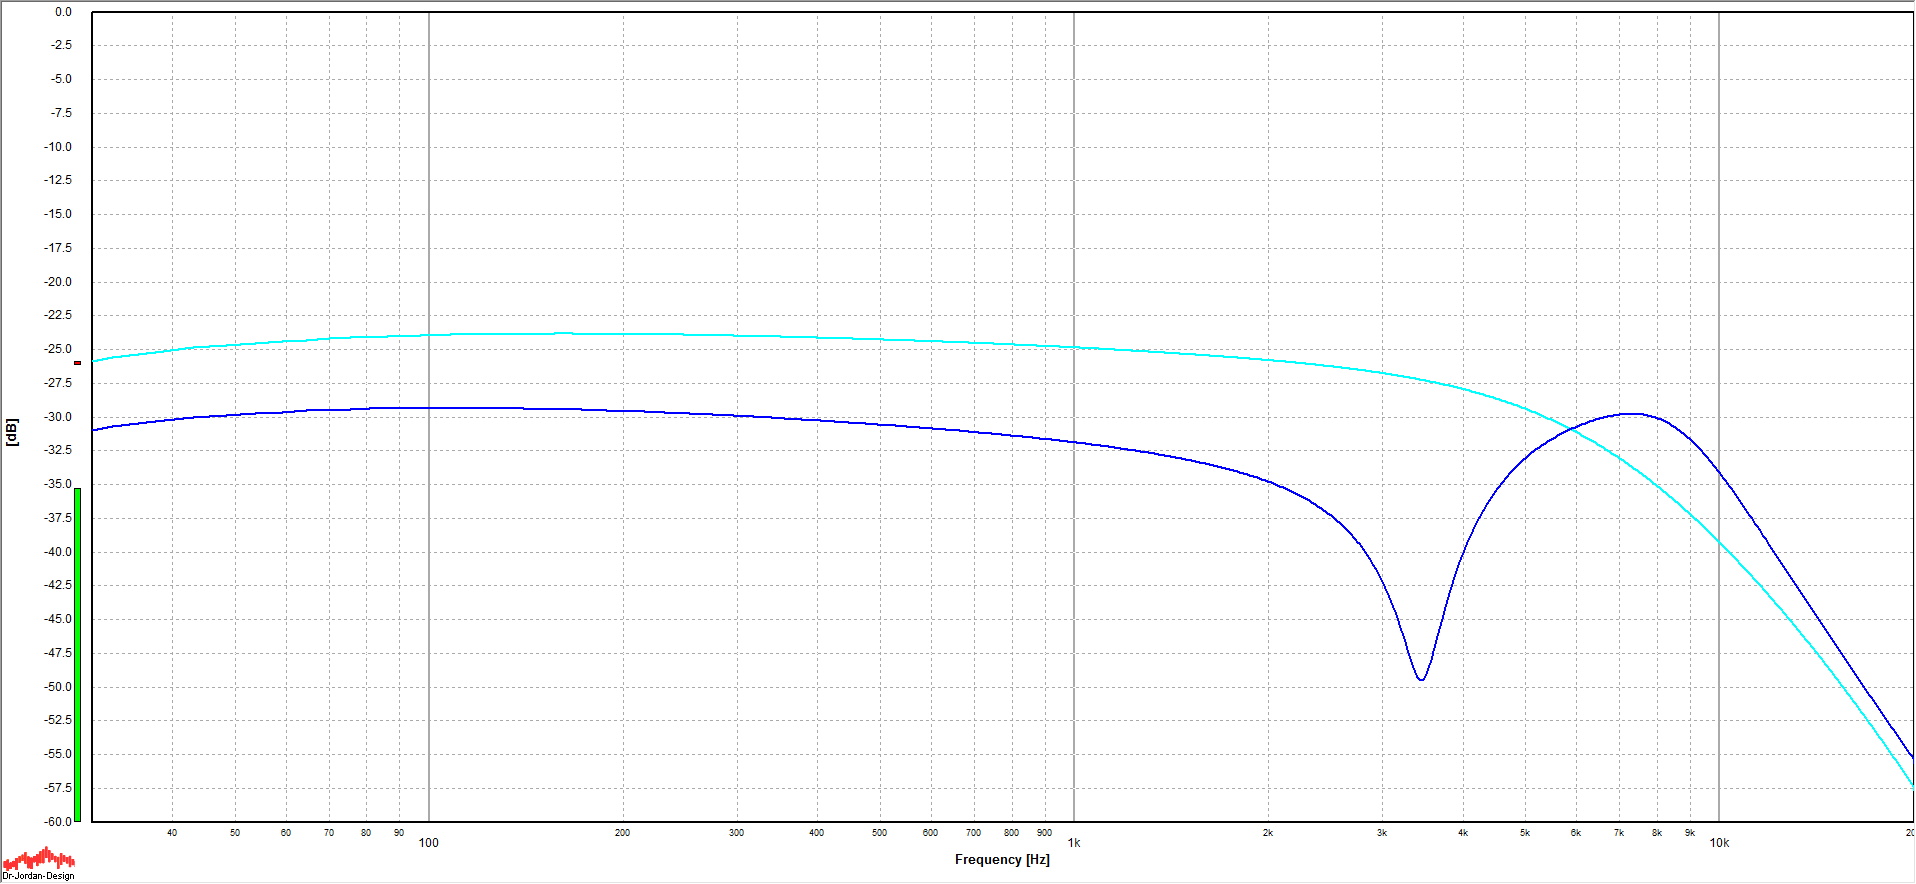Click the 0.0 dB scale label
1916x884 pixels.
pyautogui.click(x=63, y=12)
